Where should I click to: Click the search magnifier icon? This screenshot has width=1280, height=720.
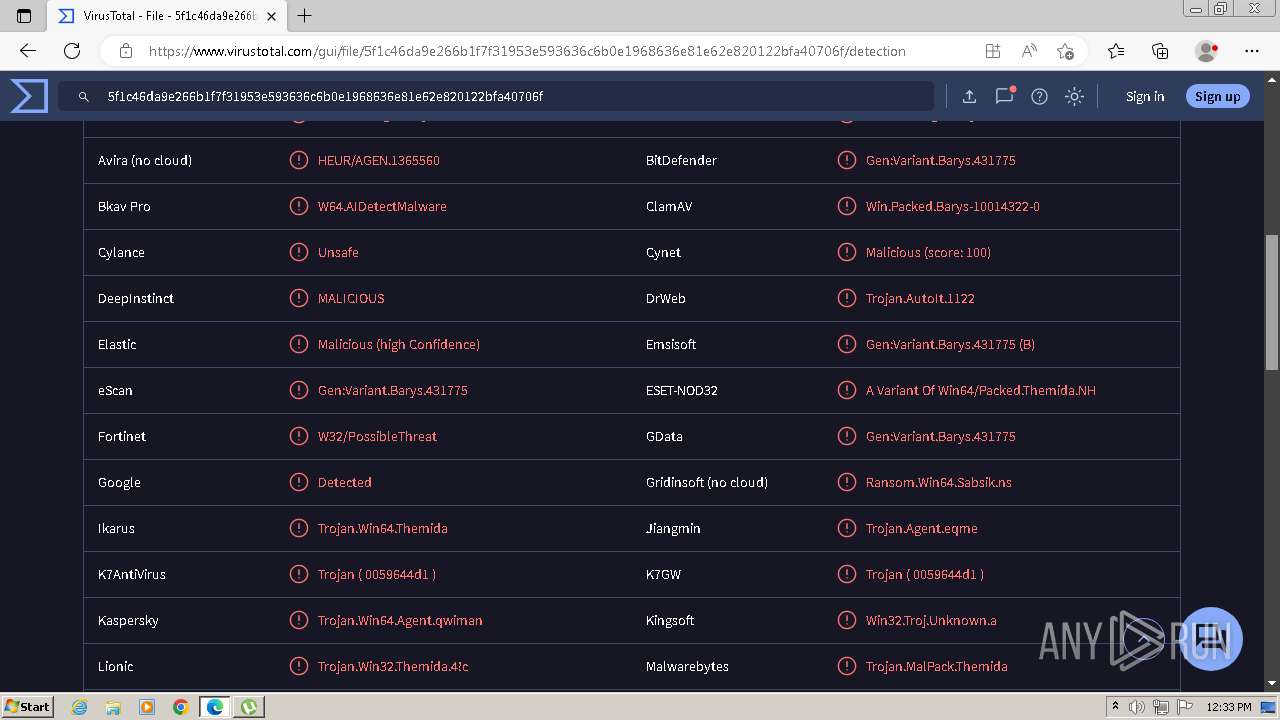[84, 97]
